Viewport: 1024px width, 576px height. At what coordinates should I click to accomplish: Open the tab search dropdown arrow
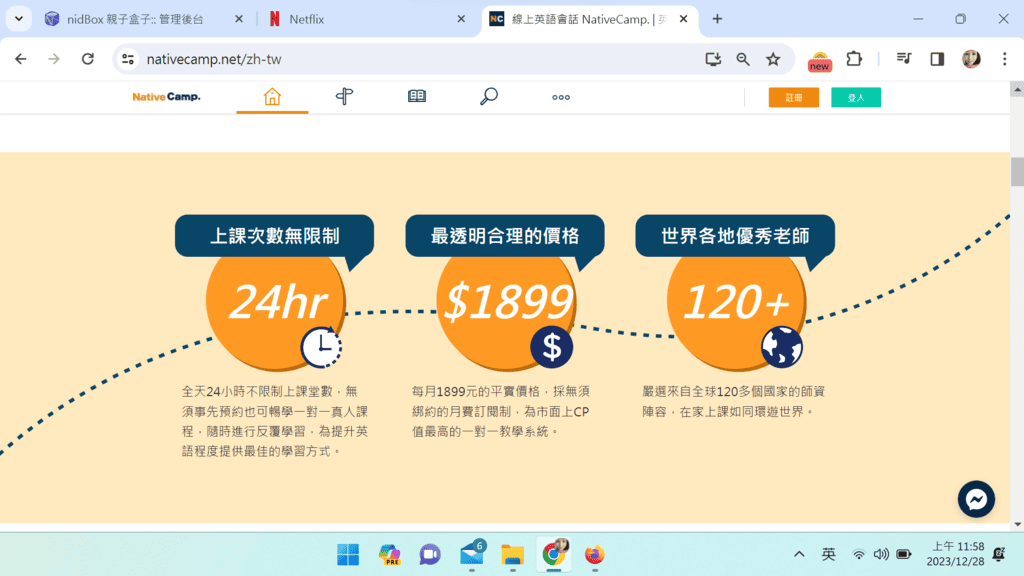click(x=19, y=19)
